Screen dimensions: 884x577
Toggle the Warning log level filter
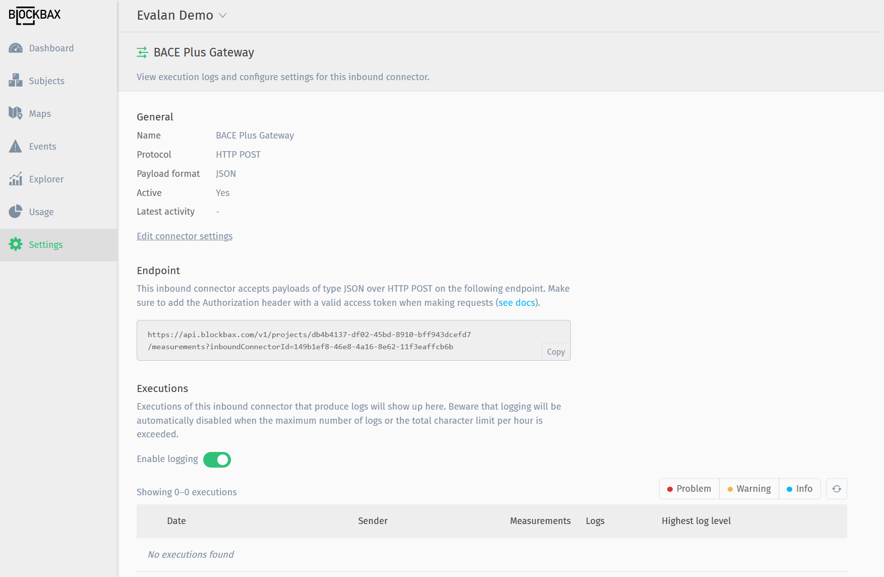click(x=748, y=488)
